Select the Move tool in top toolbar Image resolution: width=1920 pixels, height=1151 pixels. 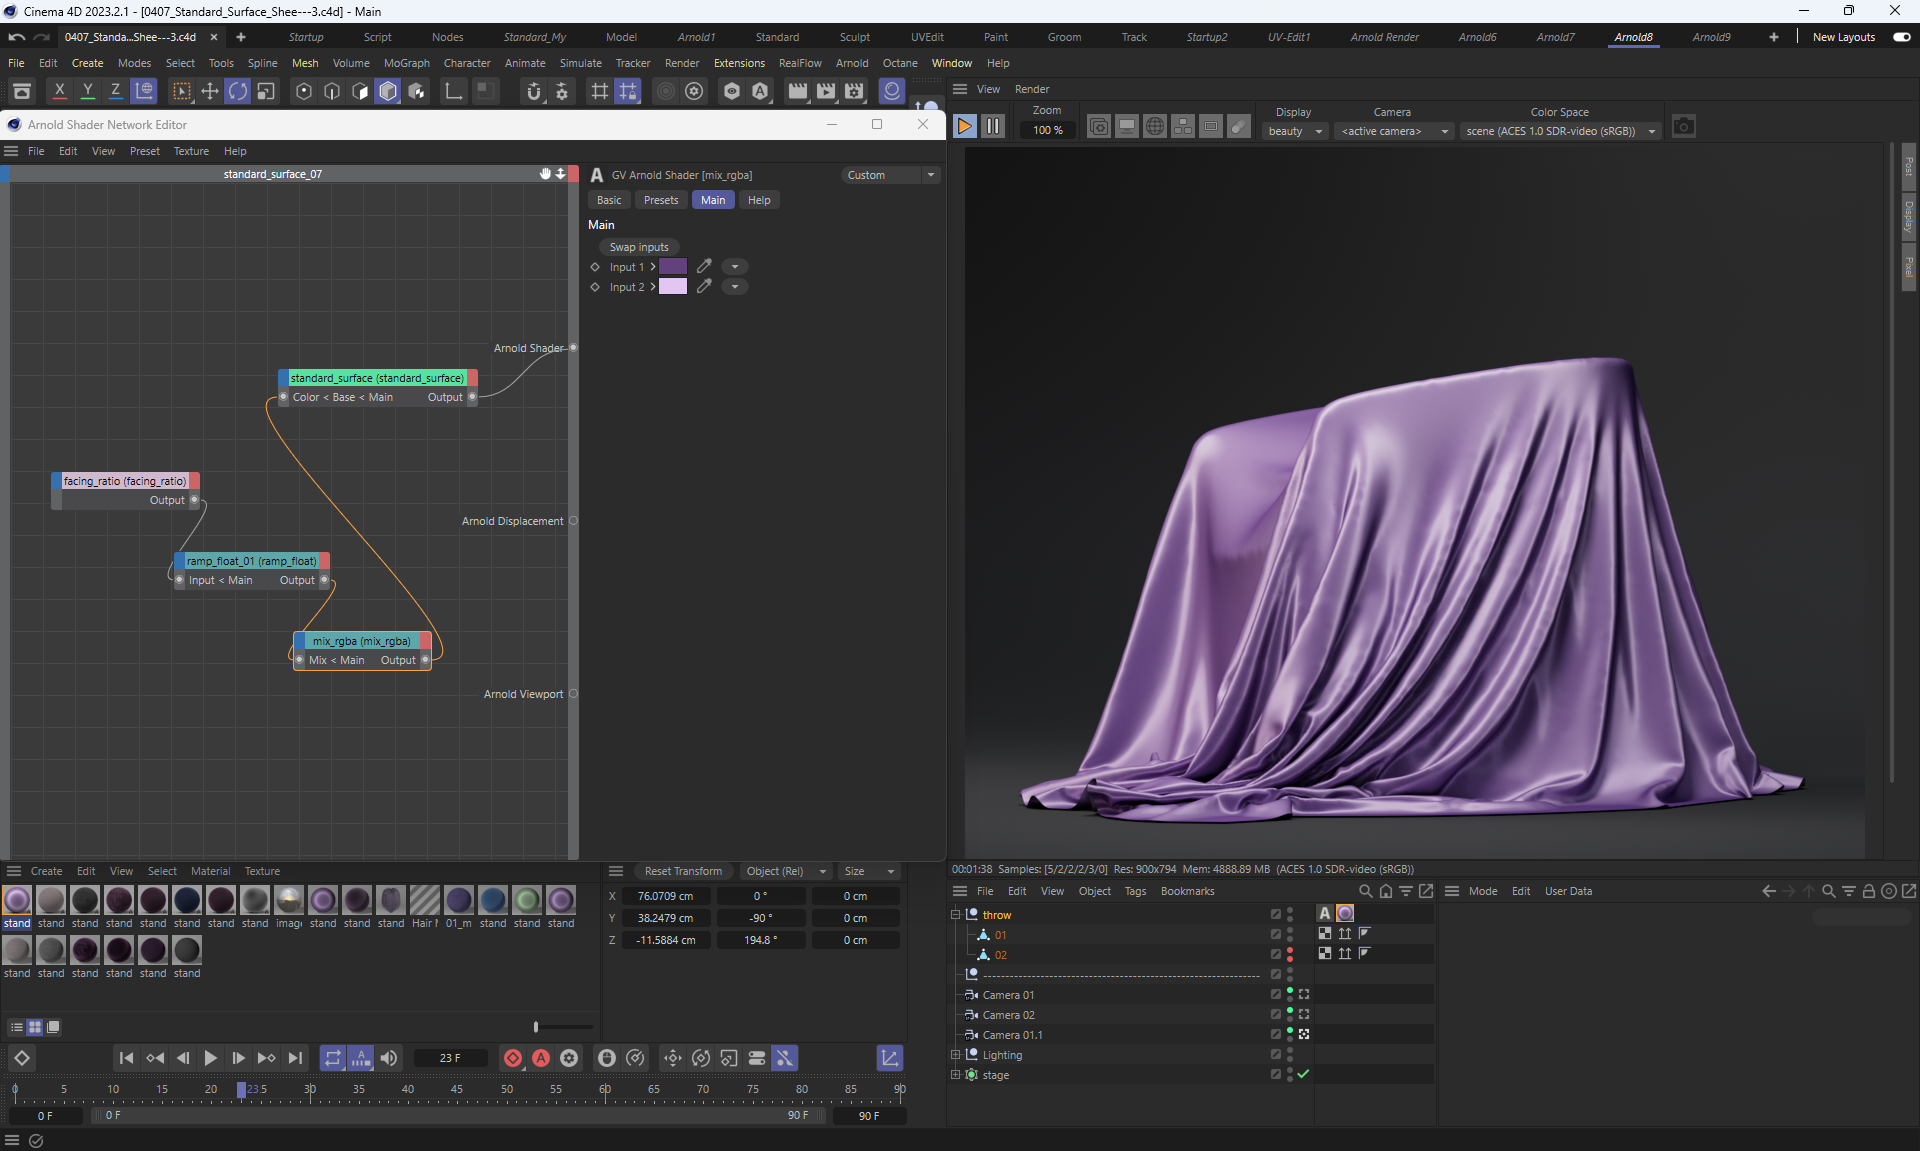tap(210, 92)
